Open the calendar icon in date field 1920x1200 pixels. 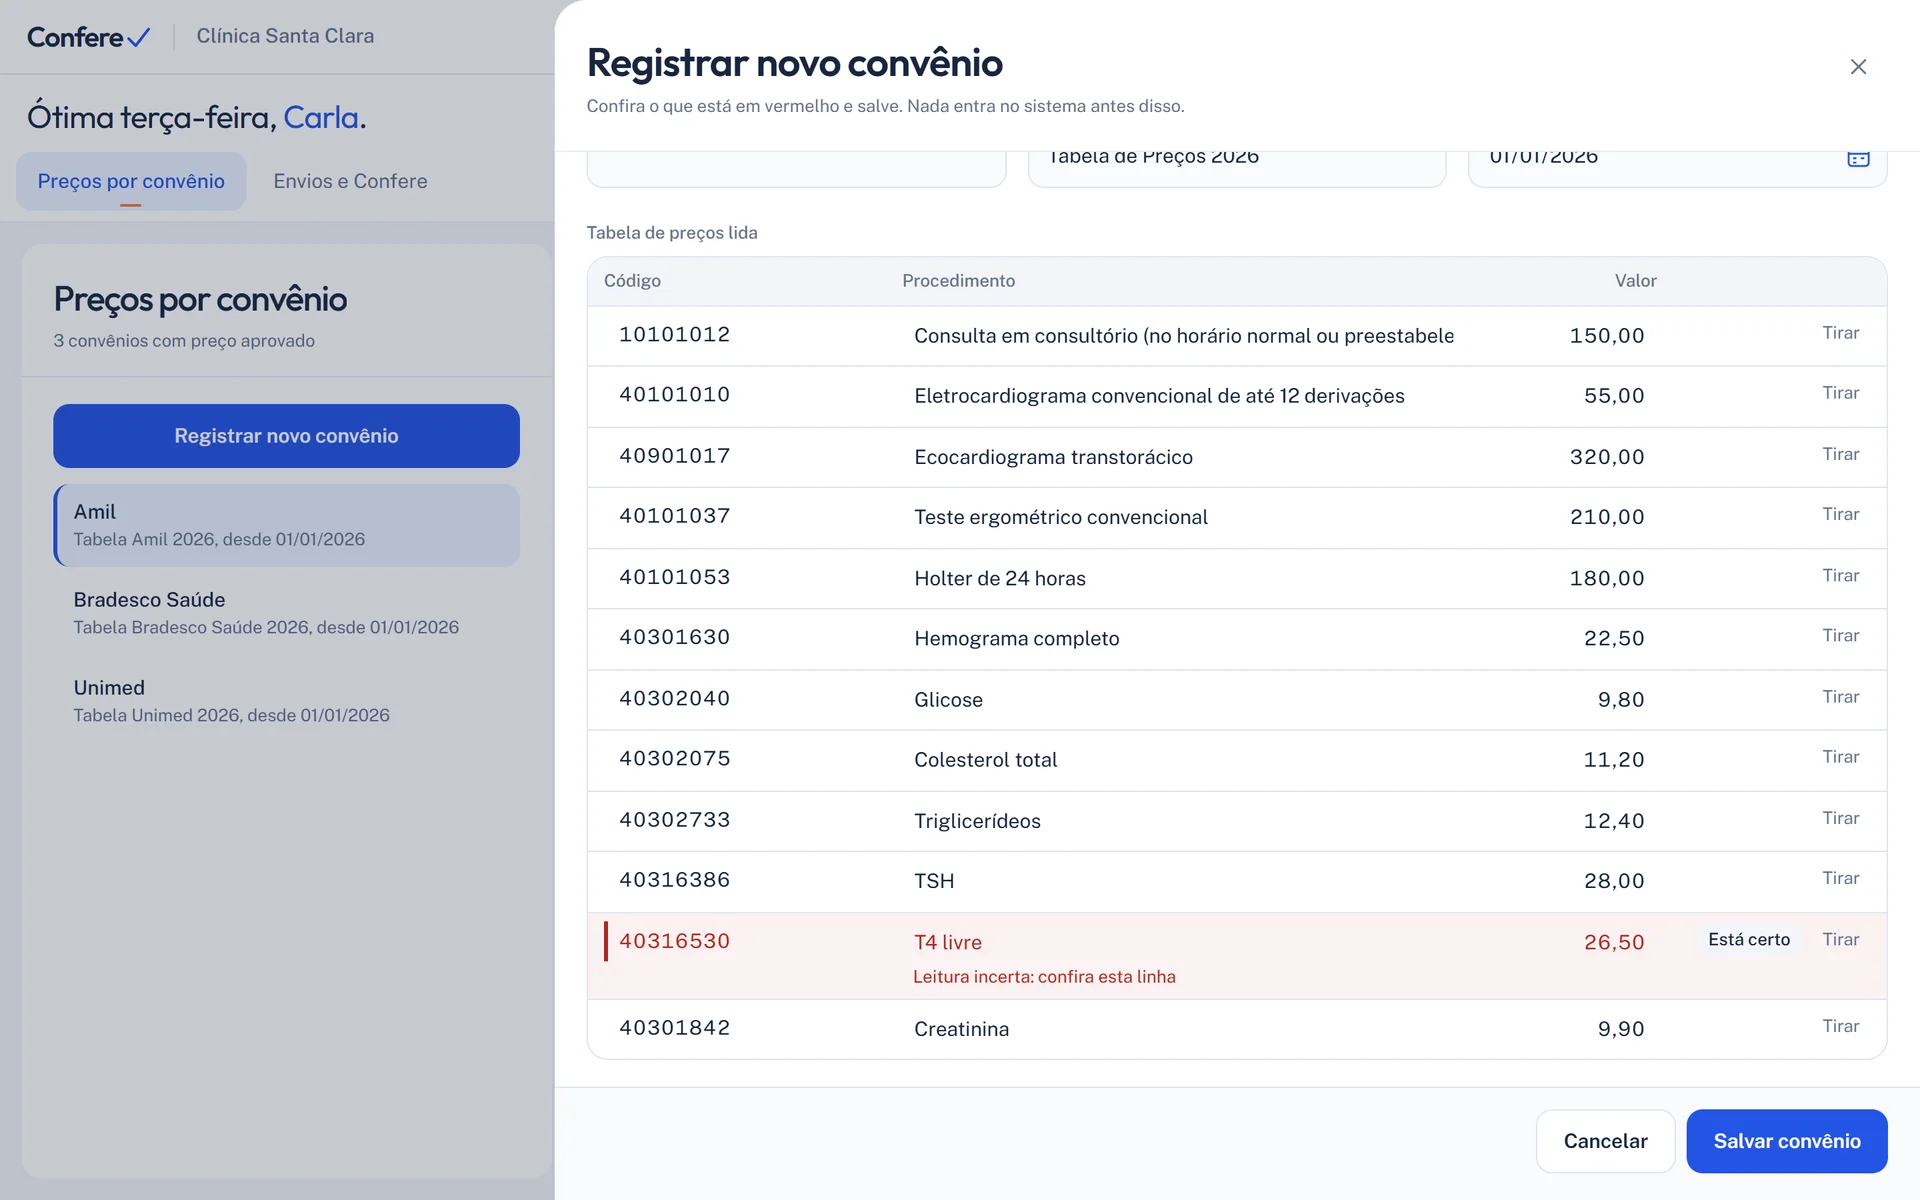coord(1858,158)
